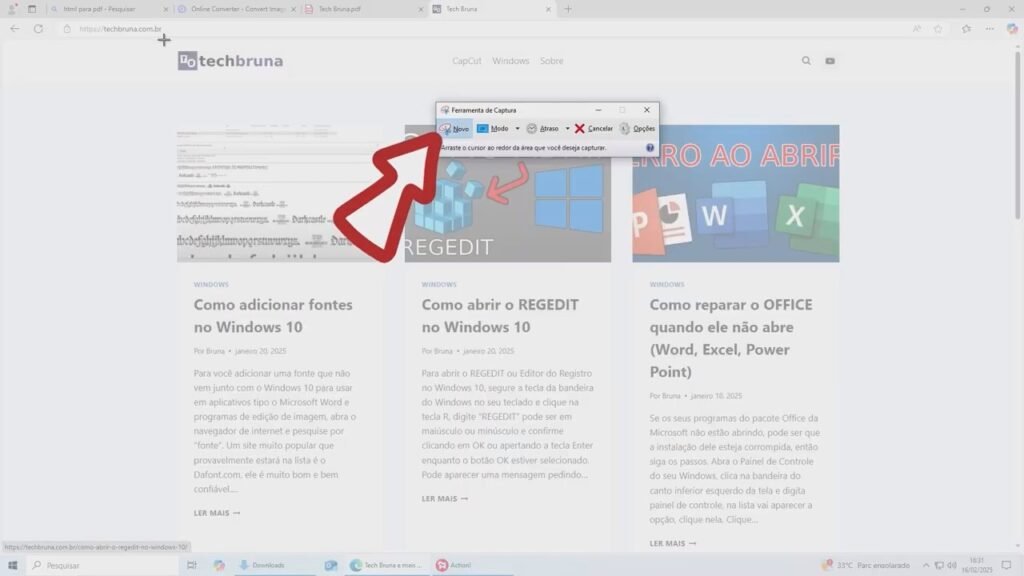Click the blue help question mark icon
The height and width of the screenshot is (576, 1024).
click(650, 147)
